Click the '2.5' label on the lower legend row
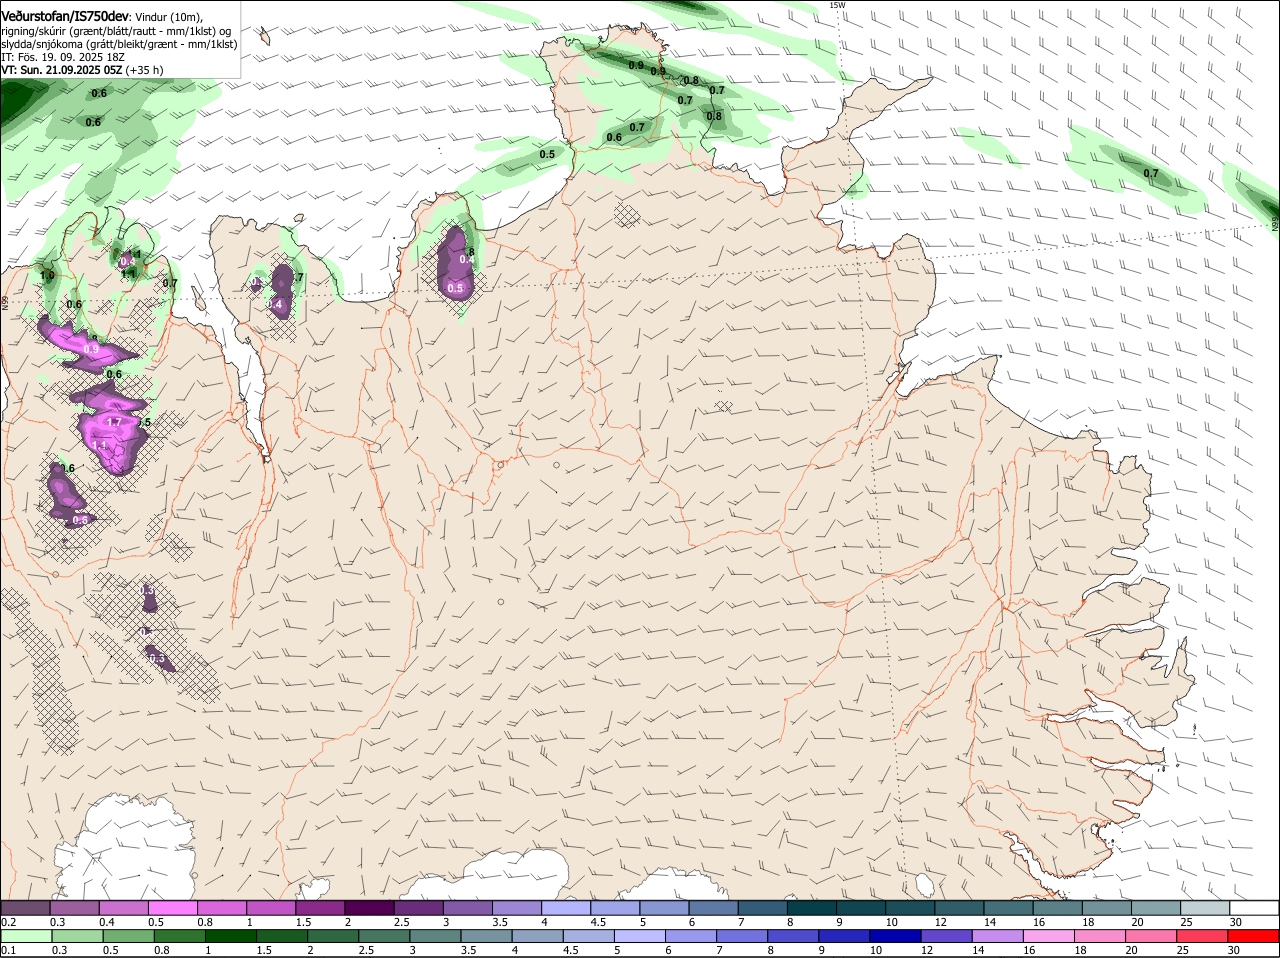1280x958 pixels. (366, 950)
